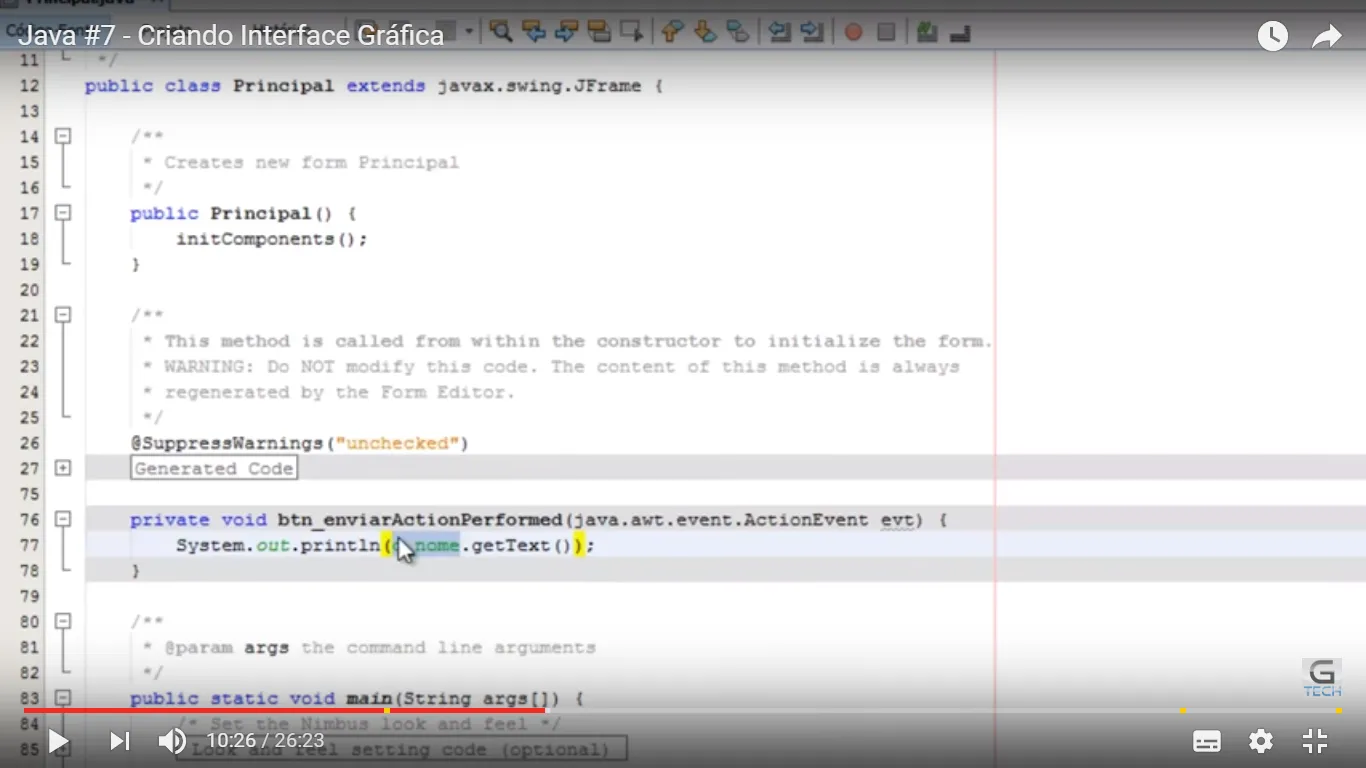Screen dimensions: 1366x768
Task: Click 'println' on line 77
Action: tap(340, 545)
